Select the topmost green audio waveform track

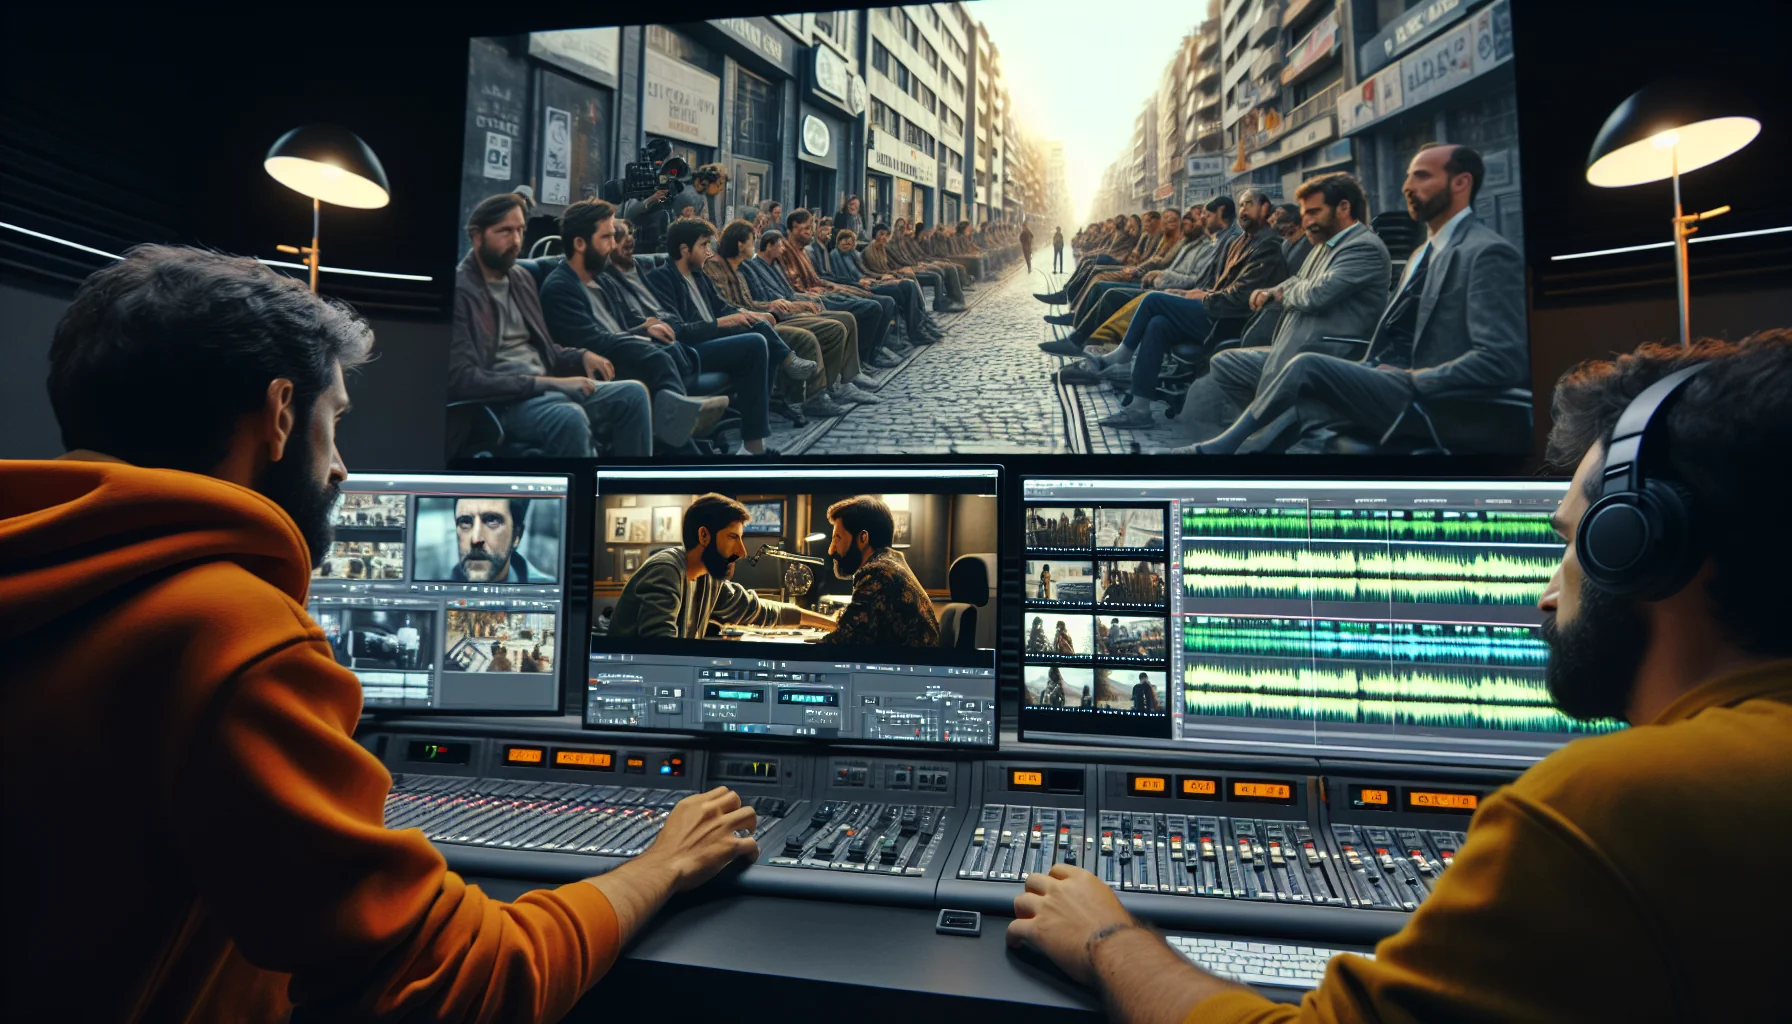[x=1370, y=525]
